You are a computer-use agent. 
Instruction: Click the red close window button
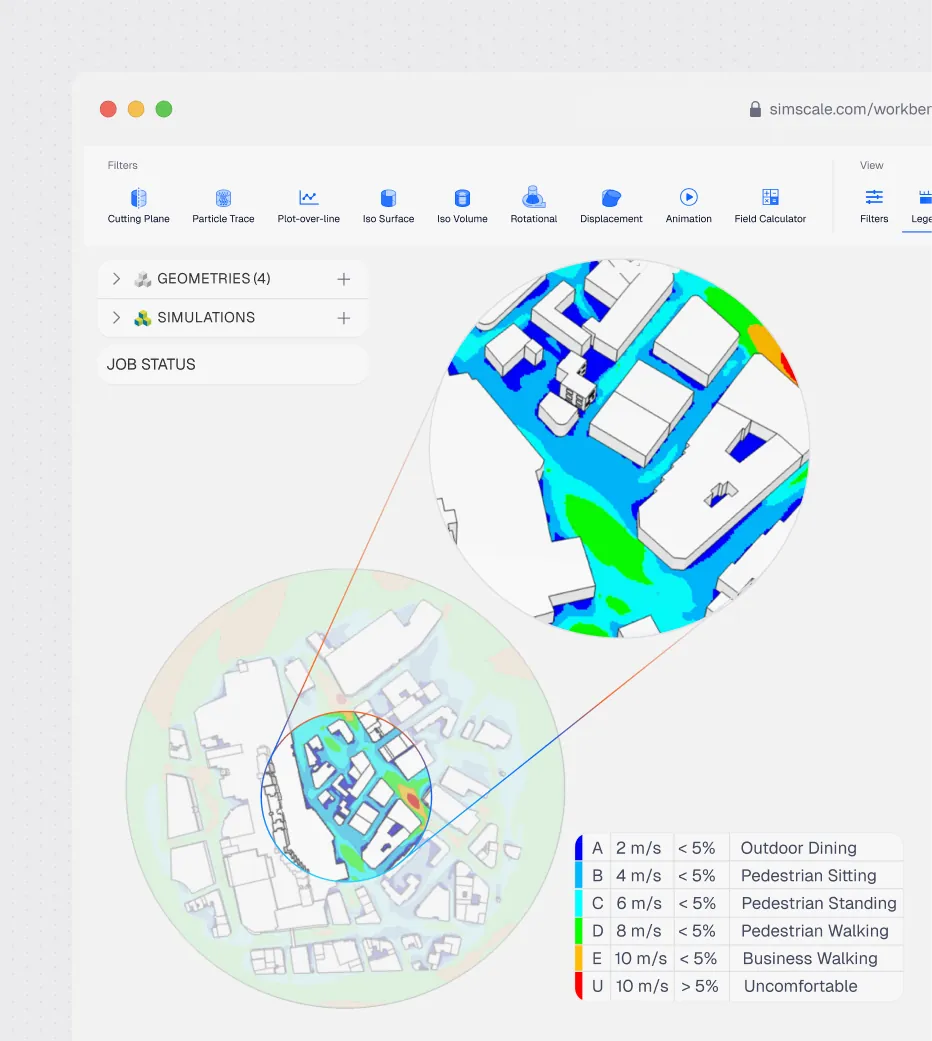pos(108,109)
